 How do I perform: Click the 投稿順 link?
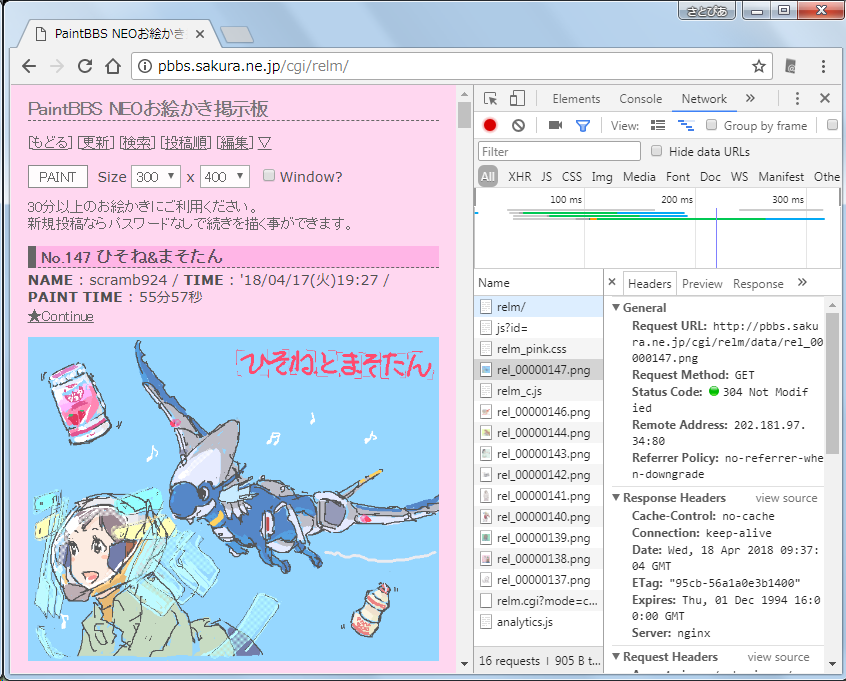click(x=186, y=142)
